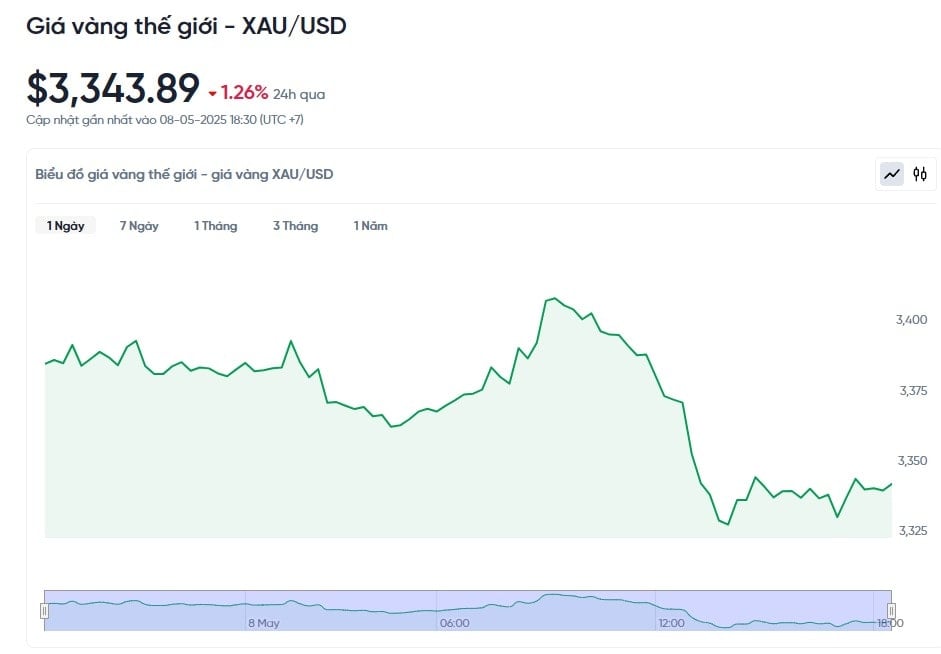The height and width of the screenshot is (654, 941).
Task: Click the navigator at 12:00 marker
Action: pos(671,623)
